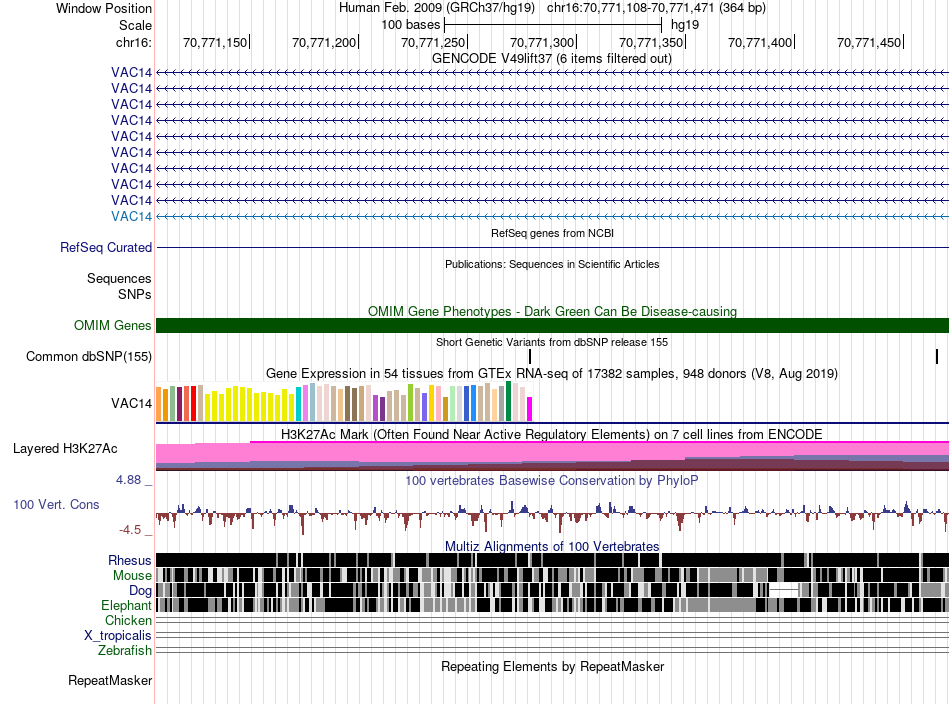Image resolution: width=950 pixels, height=704 pixels.
Task: Click the pink H3K27Ac signal layer
Action: [x=552, y=451]
